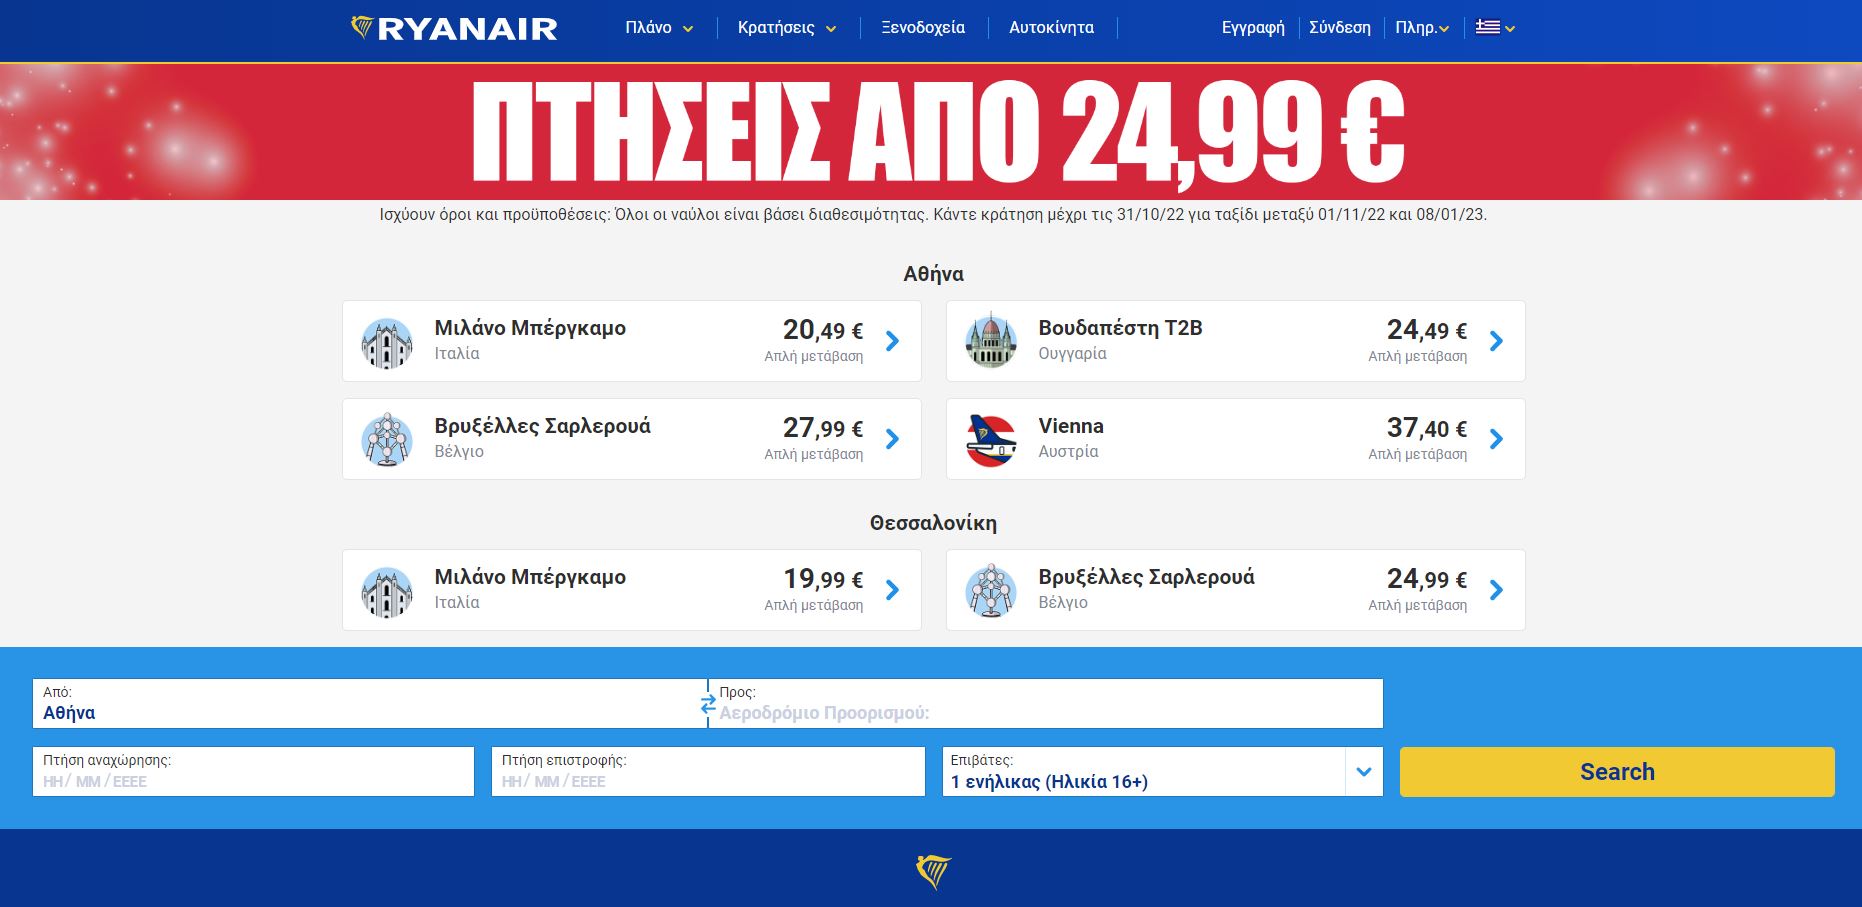Go to Αυτοκίνητα page

coord(1051,28)
